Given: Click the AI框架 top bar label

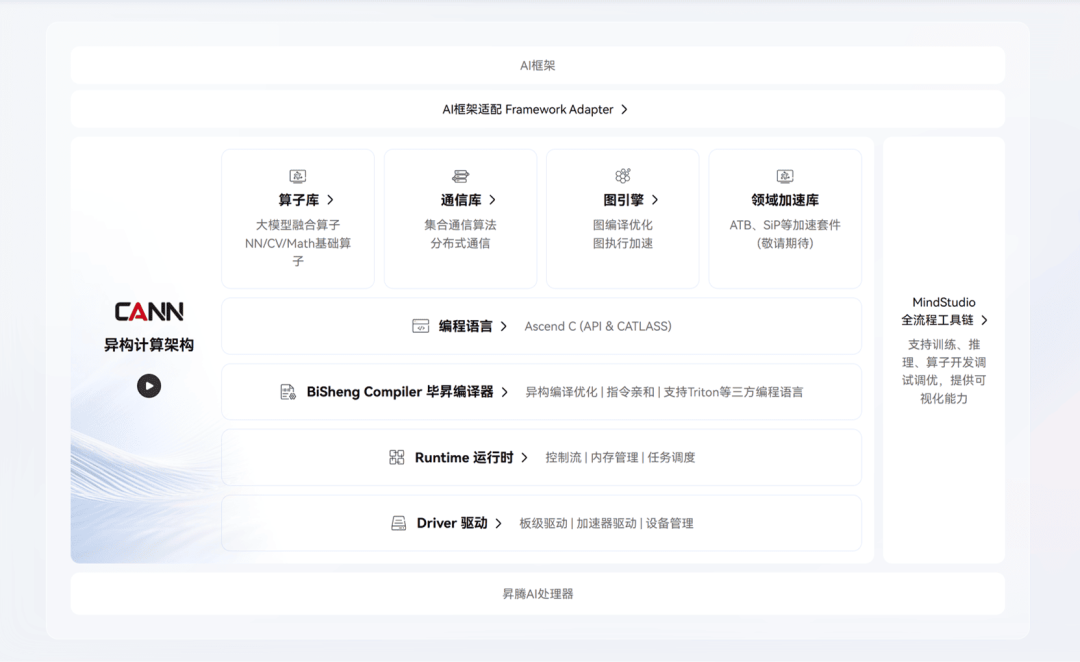Looking at the screenshot, I should pyautogui.click(x=537, y=65).
